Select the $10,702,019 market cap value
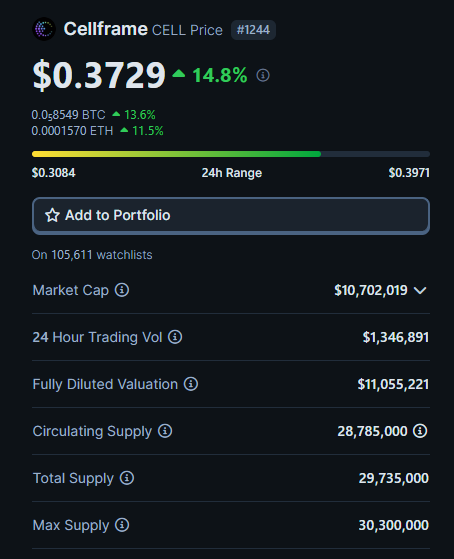 click(x=371, y=290)
